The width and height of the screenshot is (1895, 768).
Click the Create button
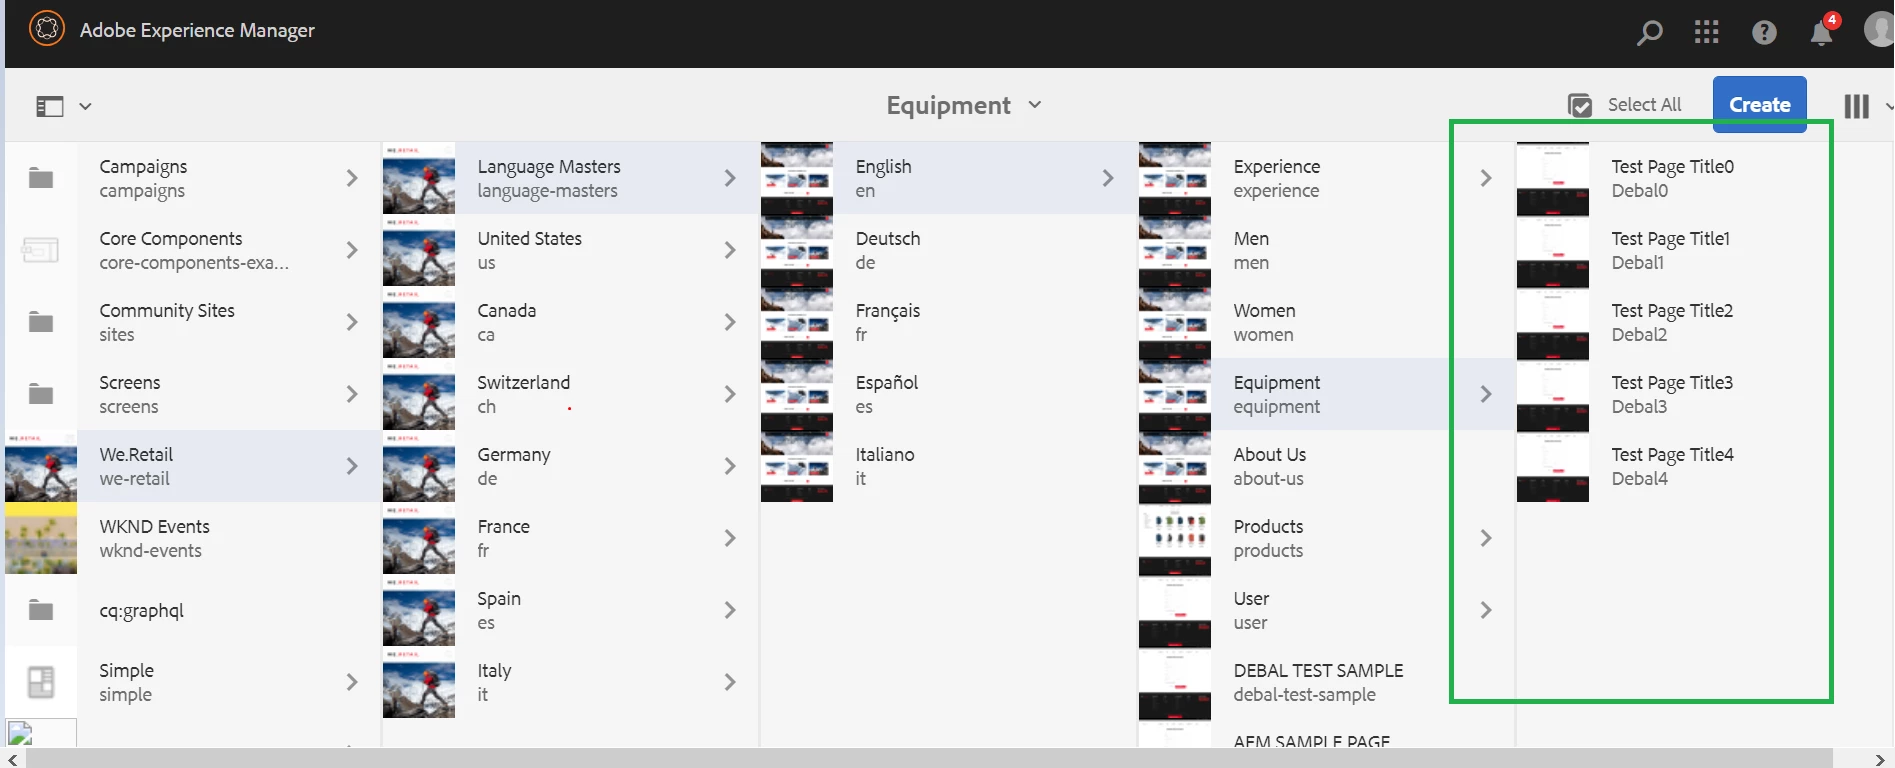[x=1760, y=104]
